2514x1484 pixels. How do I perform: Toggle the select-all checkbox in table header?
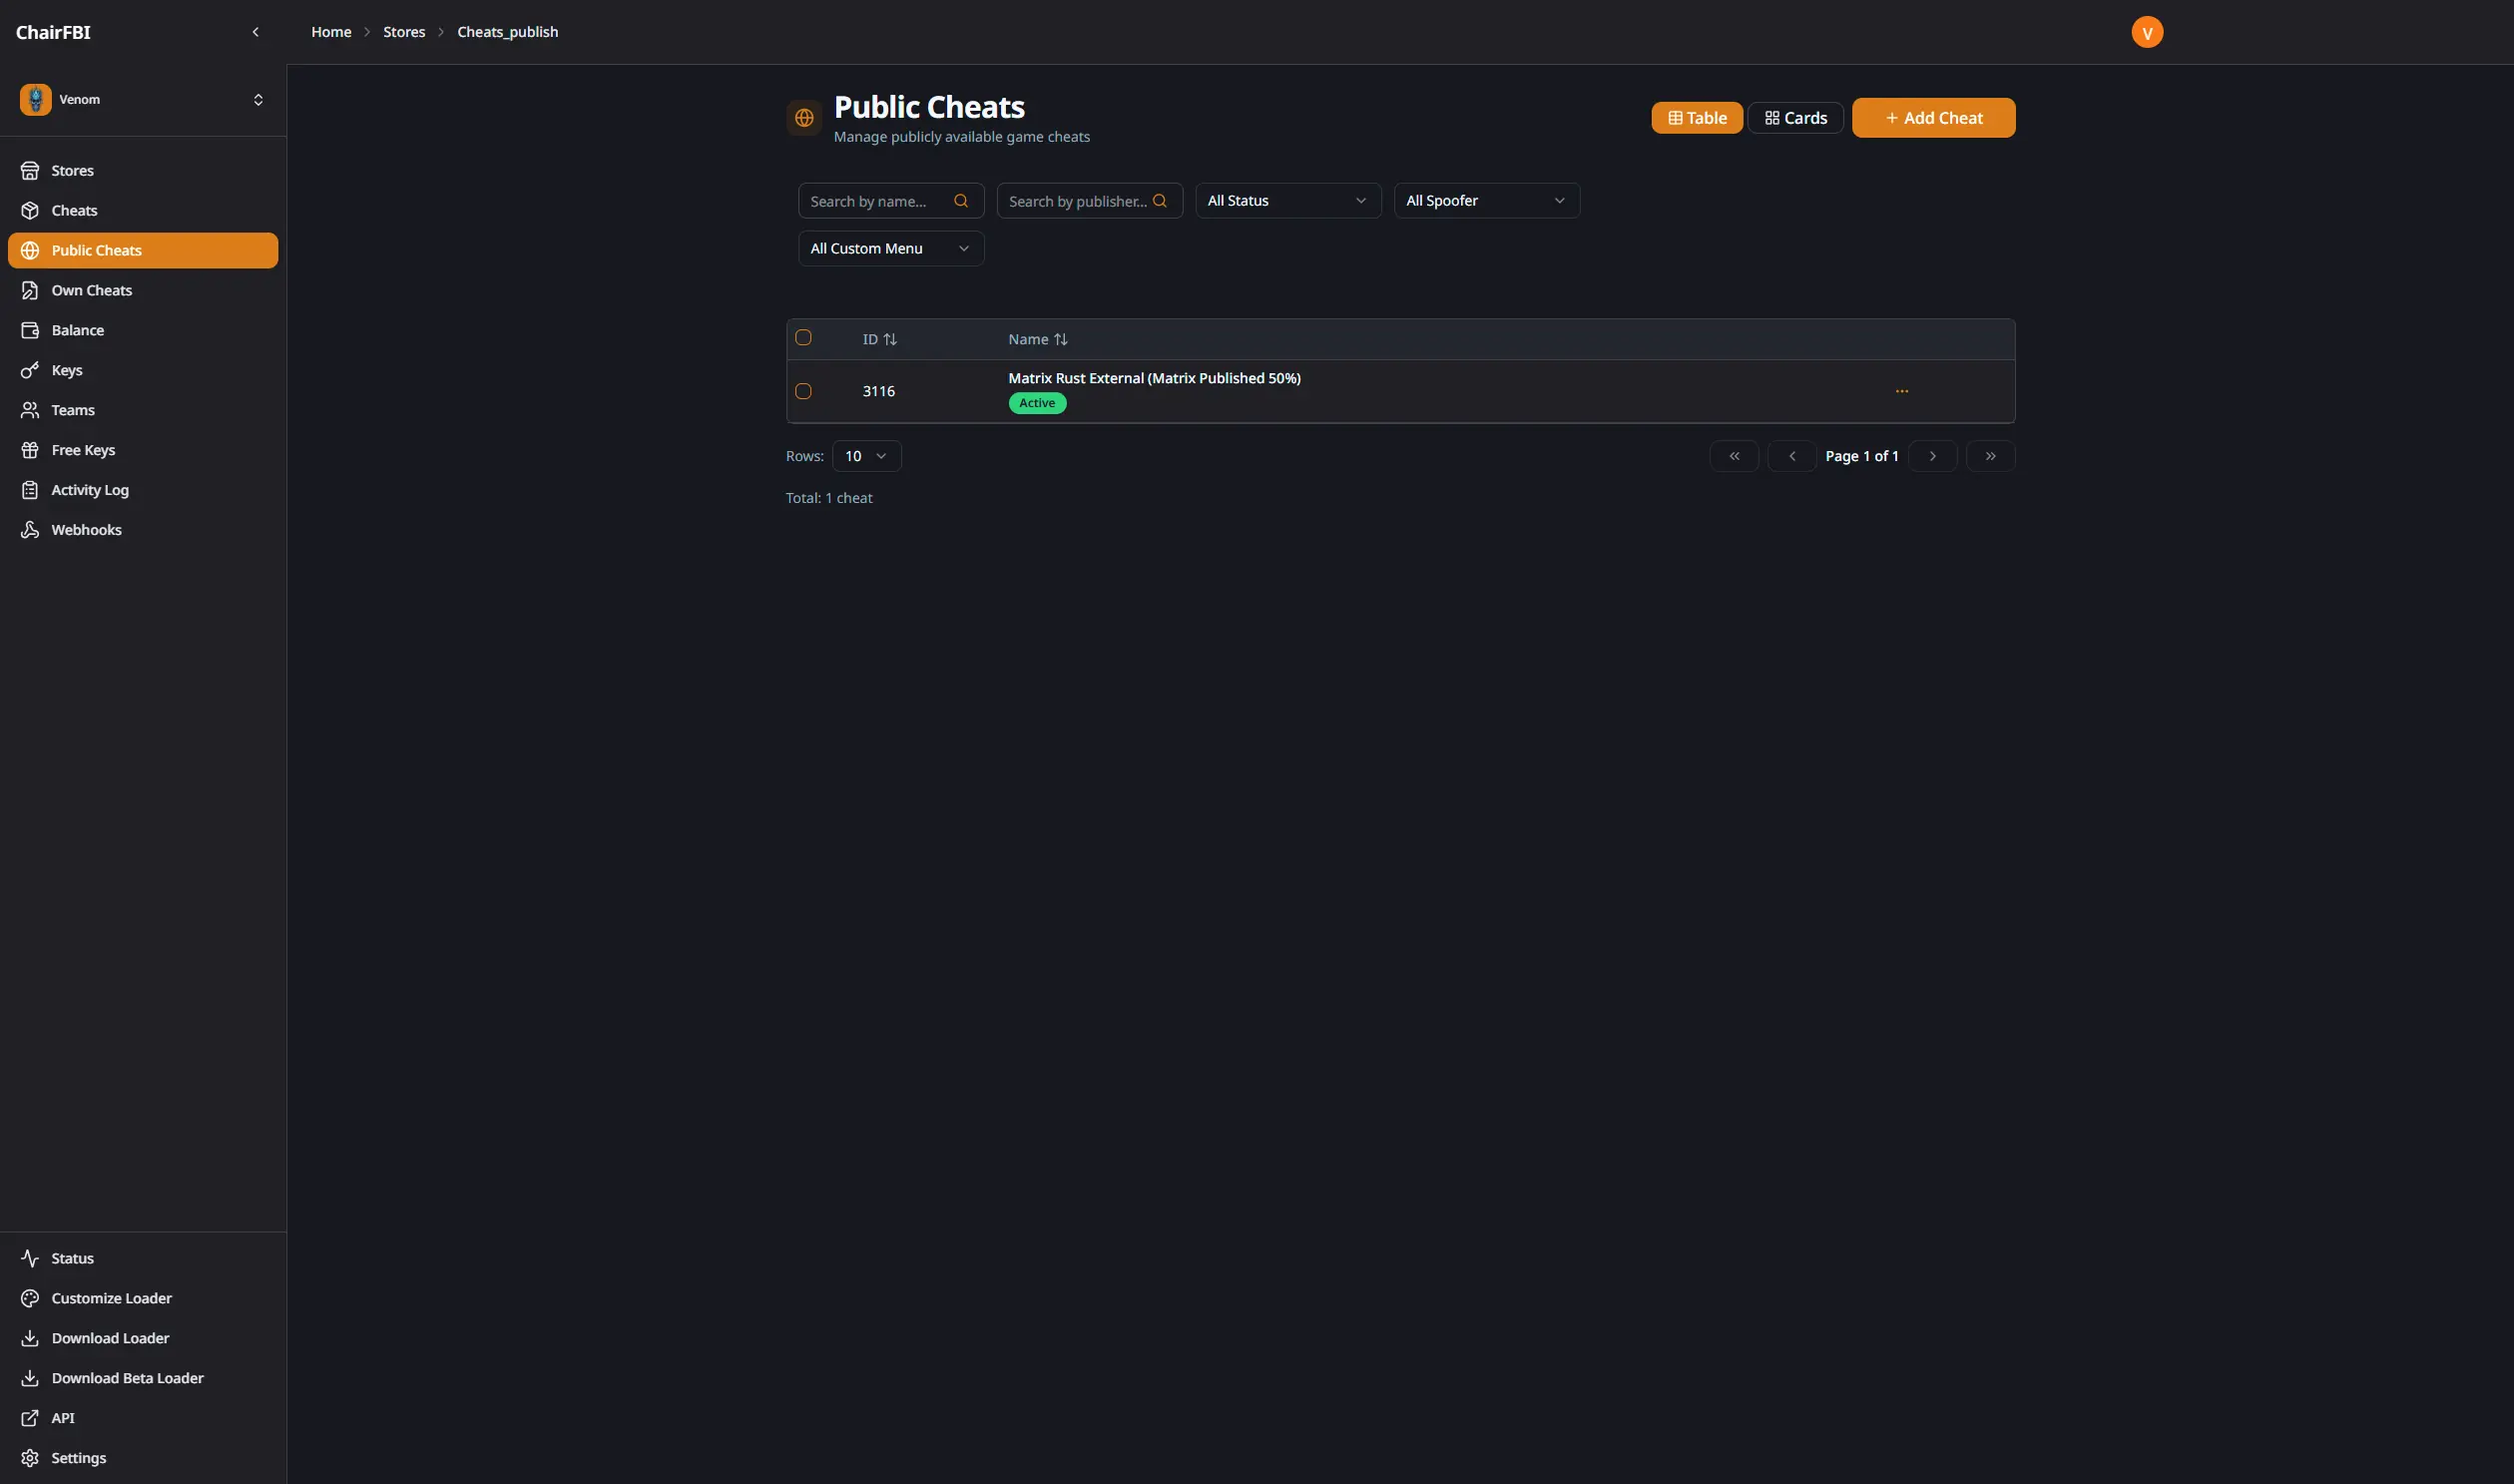point(804,337)
